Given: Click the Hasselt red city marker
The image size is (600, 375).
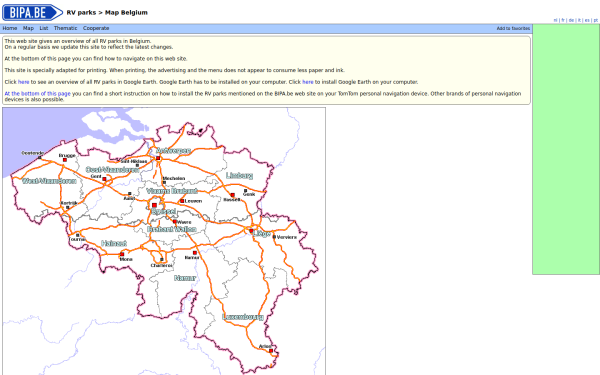Looking at the screenshot, I should click(x=232, y=195).
